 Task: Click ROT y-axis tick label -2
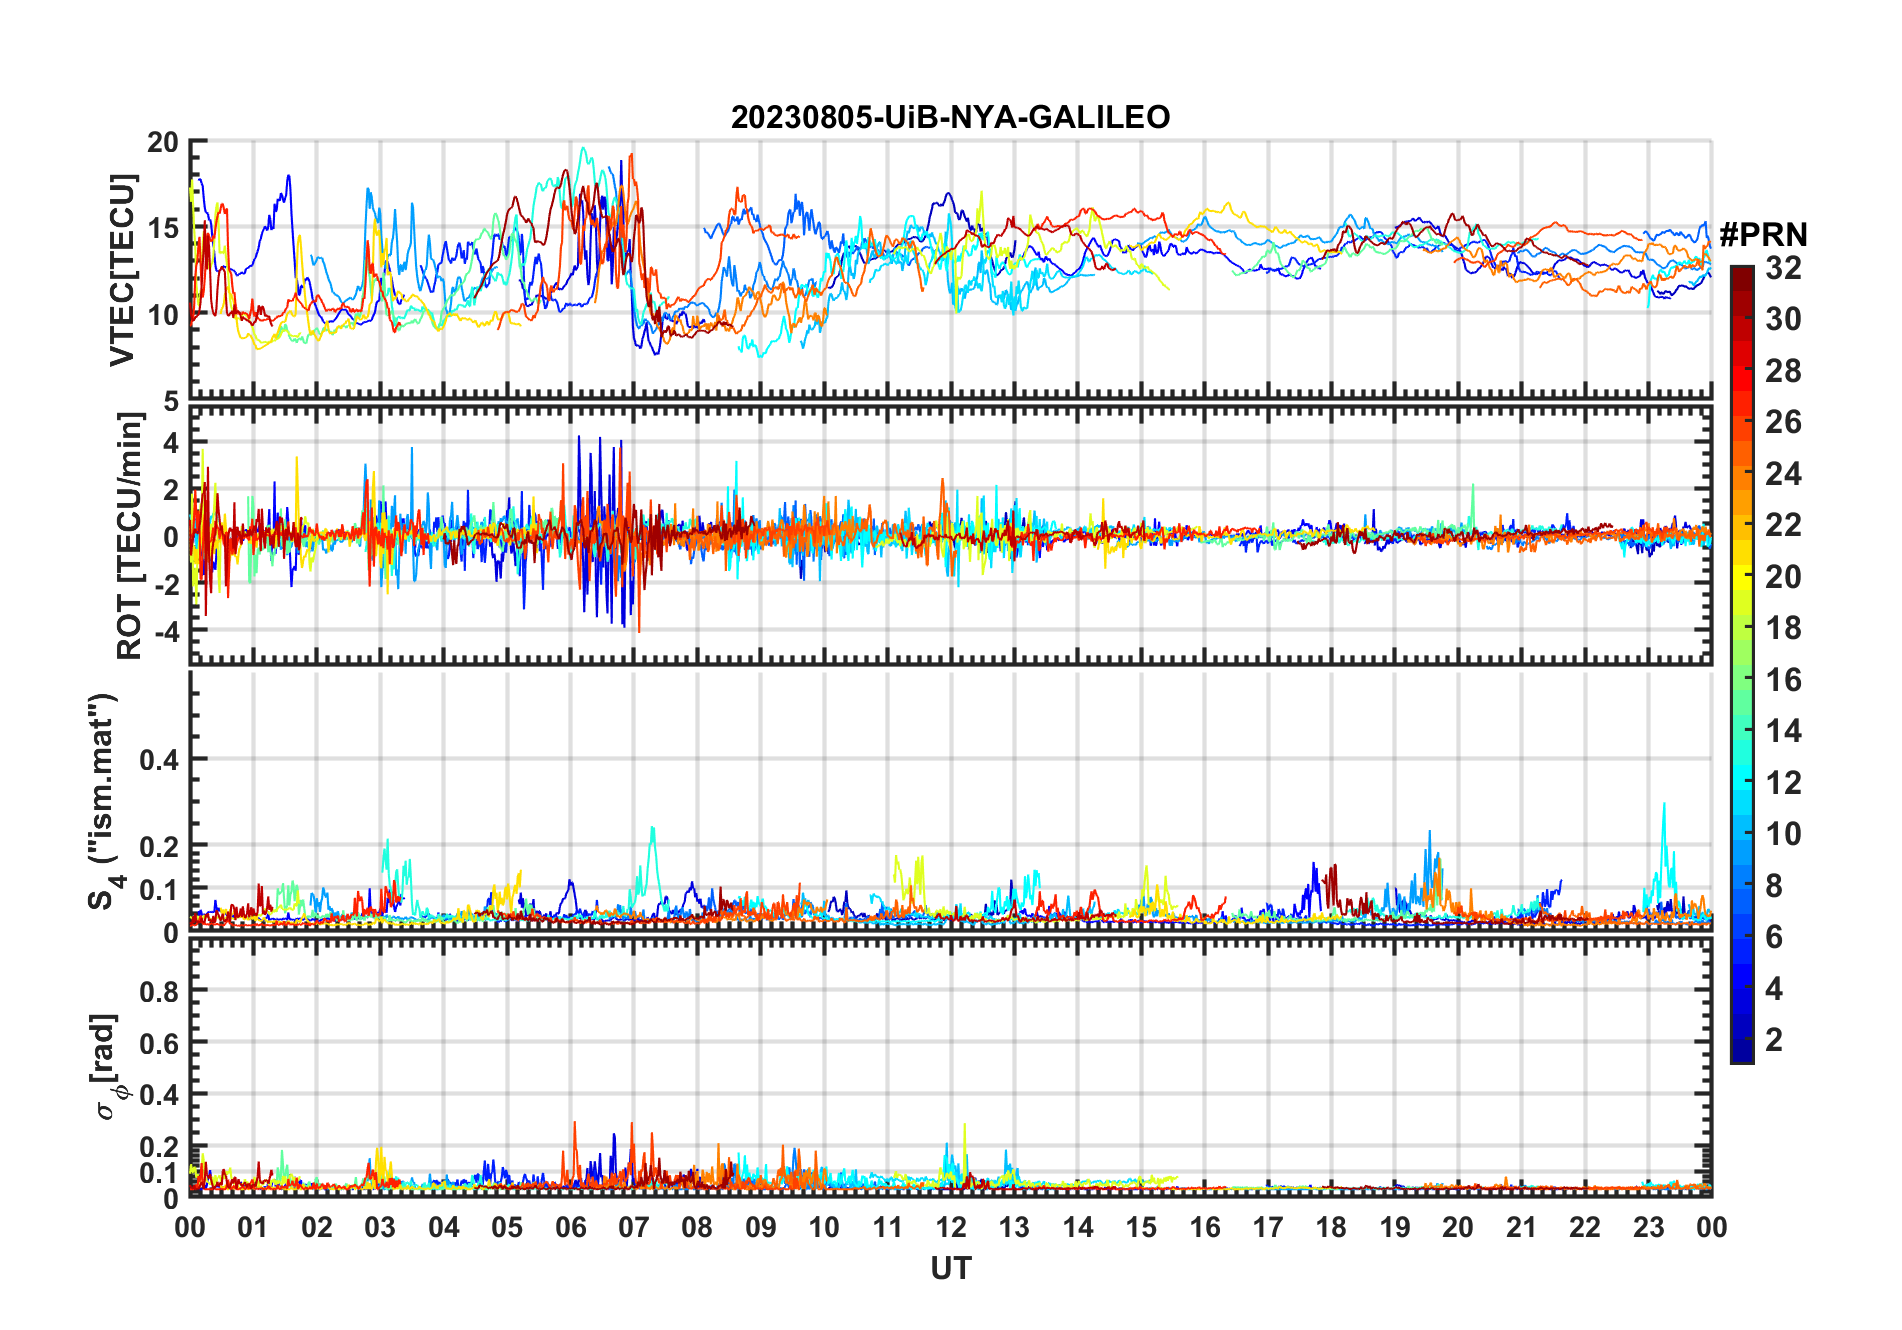pyautogui.click(x=166, y=585)
